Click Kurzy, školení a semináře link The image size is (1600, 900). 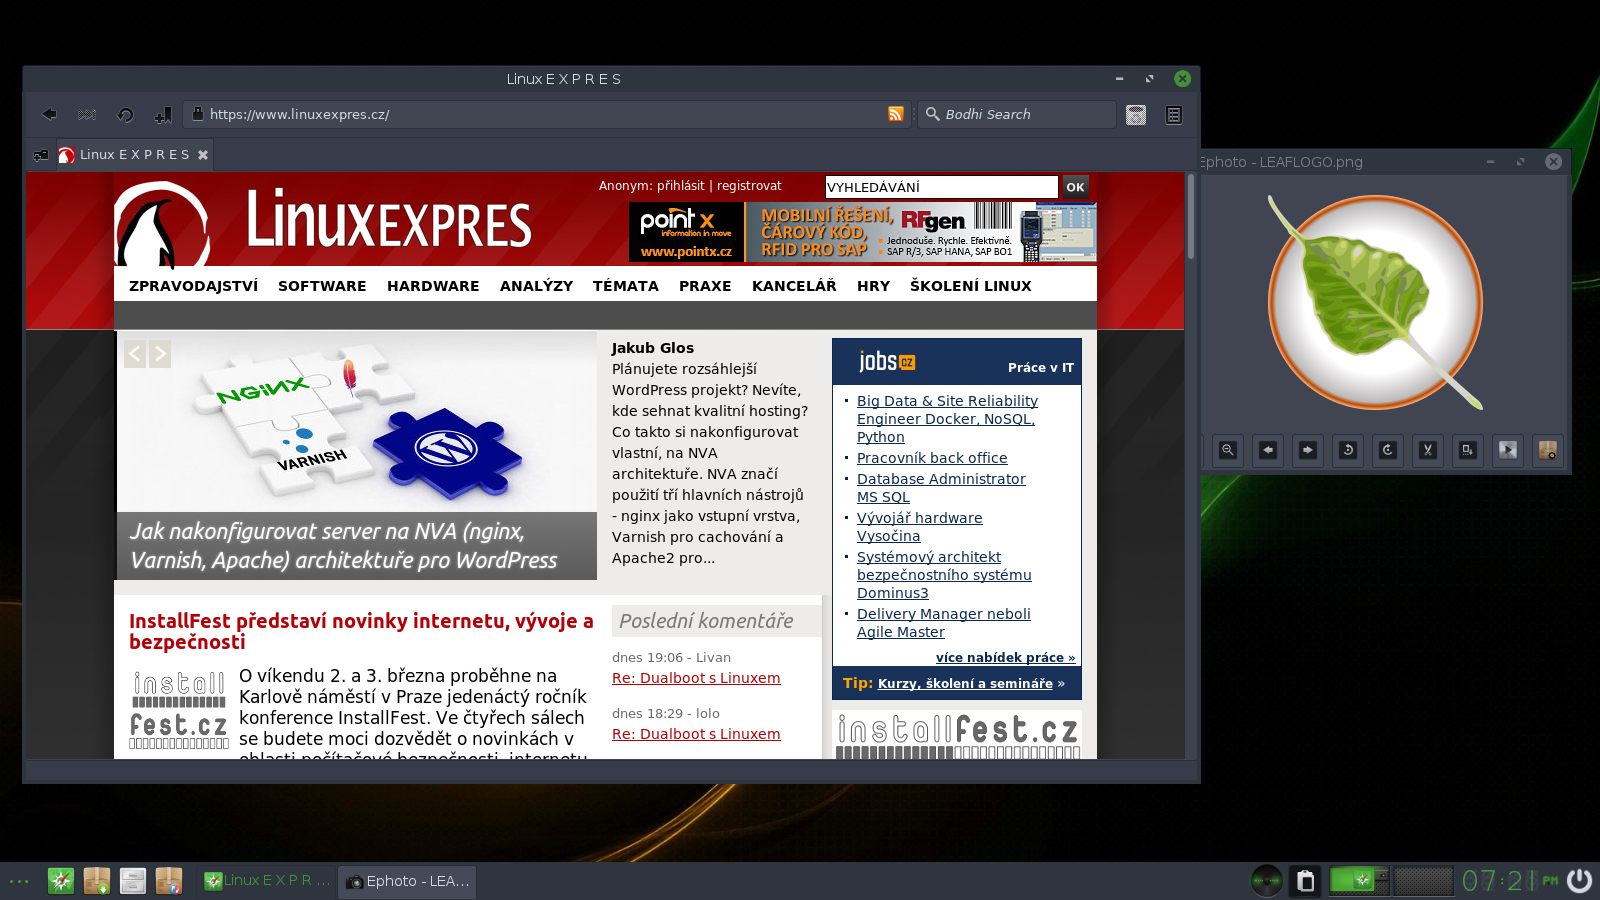pos(965,683)
